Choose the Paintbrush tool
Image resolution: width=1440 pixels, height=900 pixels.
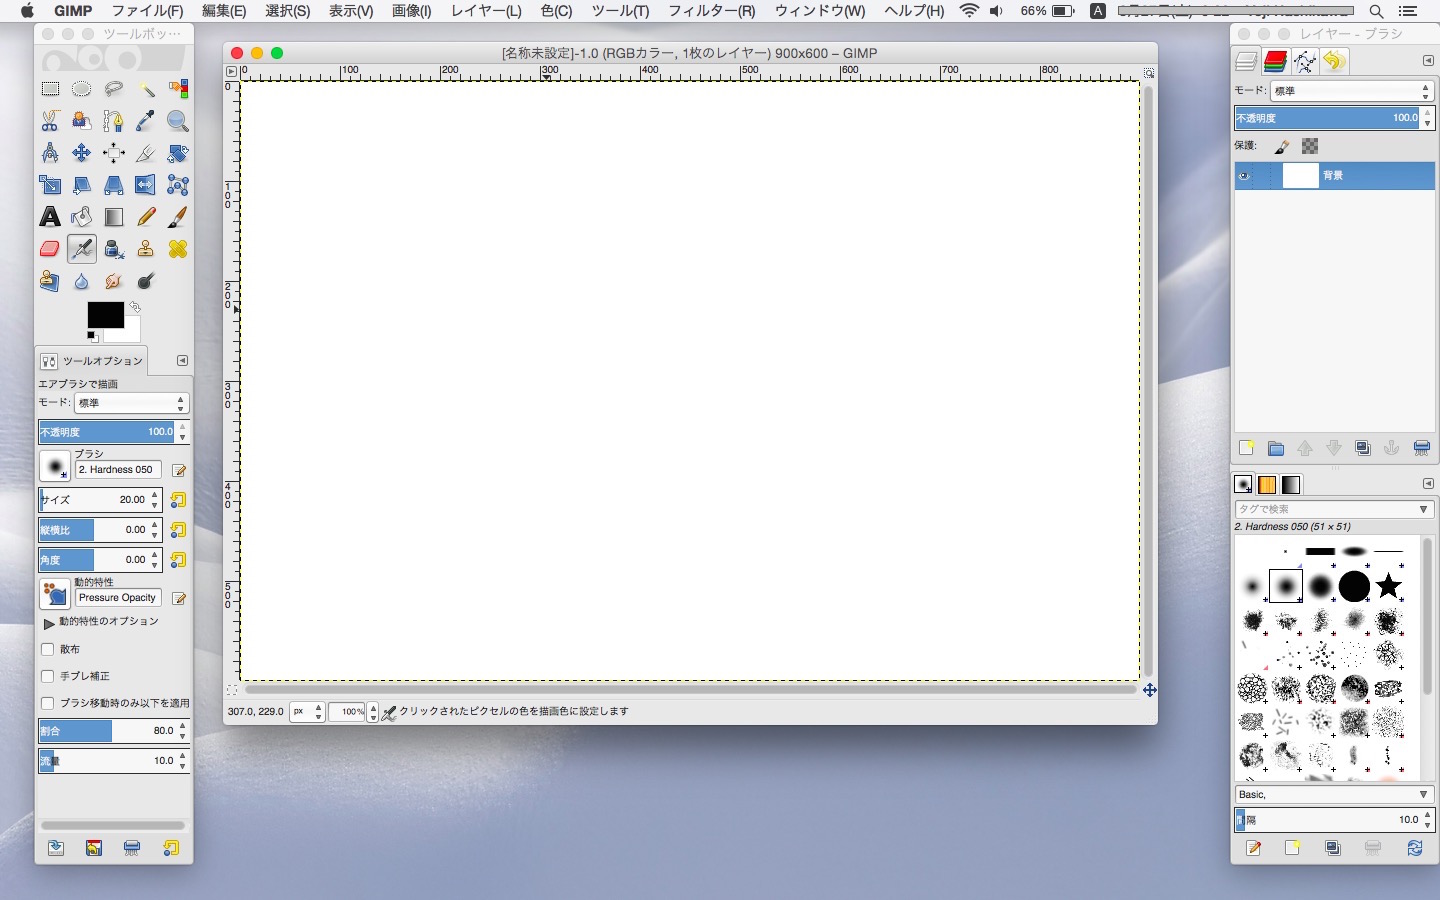pos(178,217)
